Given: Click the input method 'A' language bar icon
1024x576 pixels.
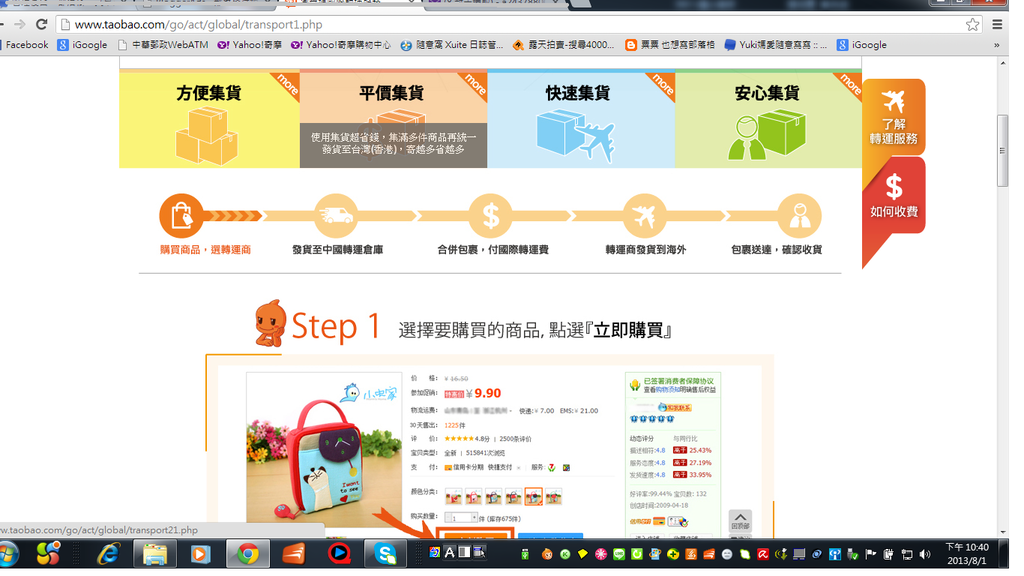Looking at the screenshot, I should pyautogui.click(x=449, y=552).
